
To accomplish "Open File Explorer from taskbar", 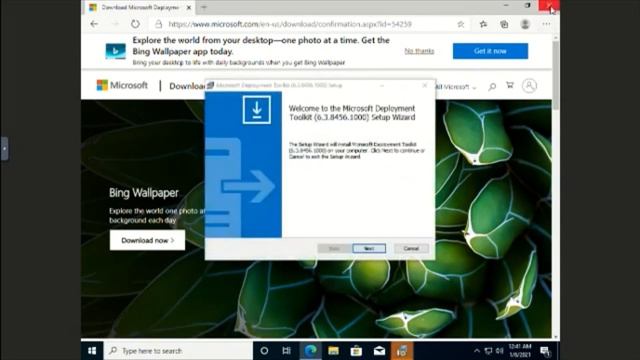I will pos(333,351).
